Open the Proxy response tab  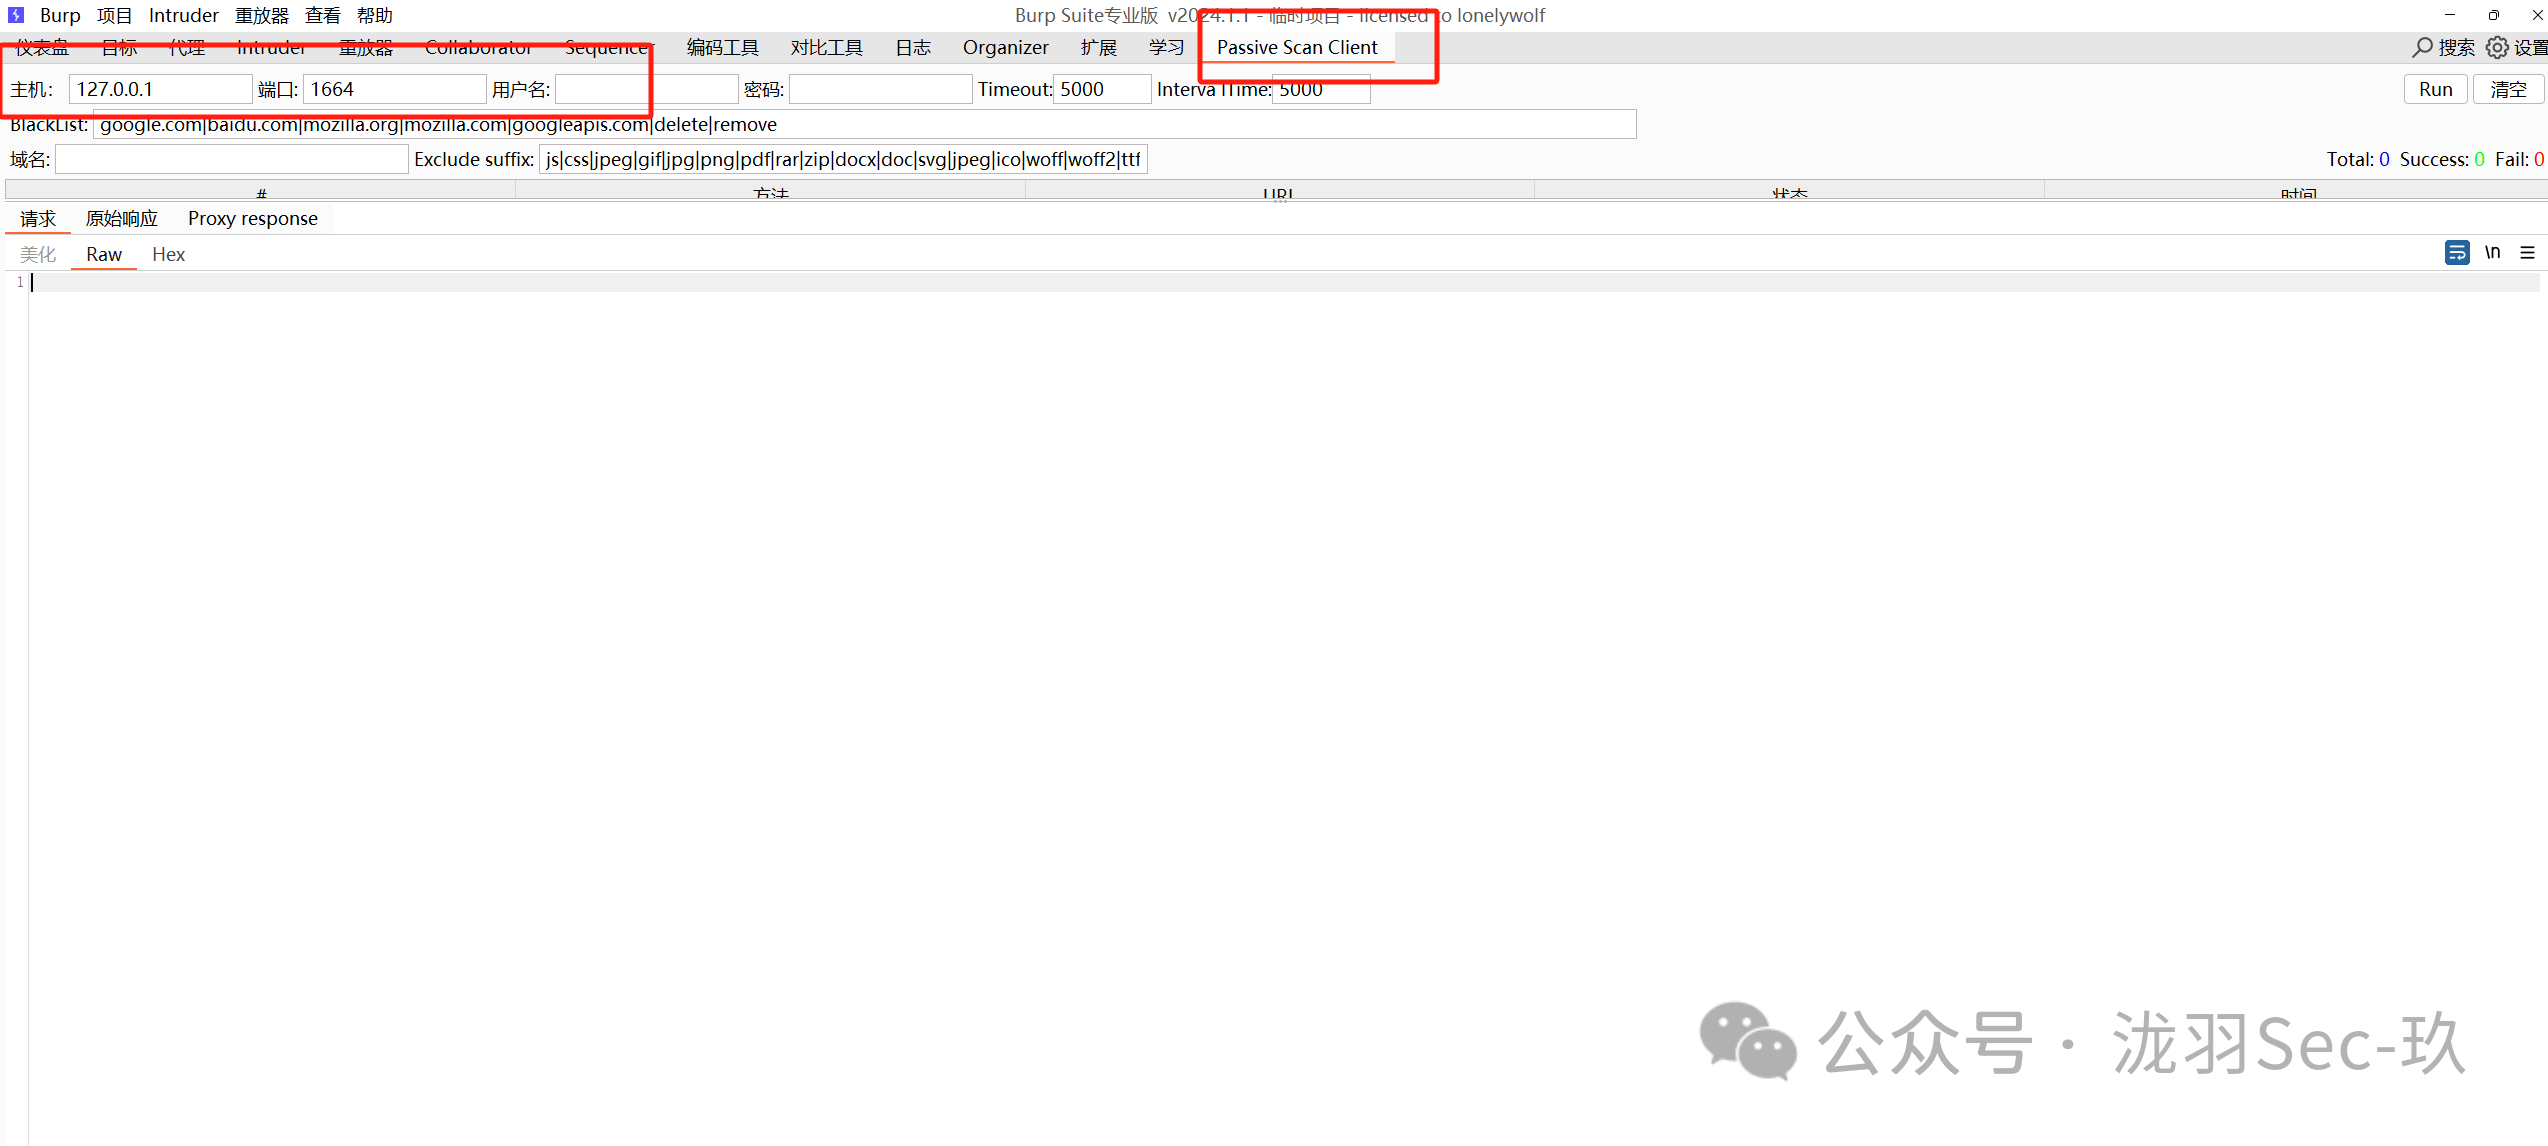252,218
